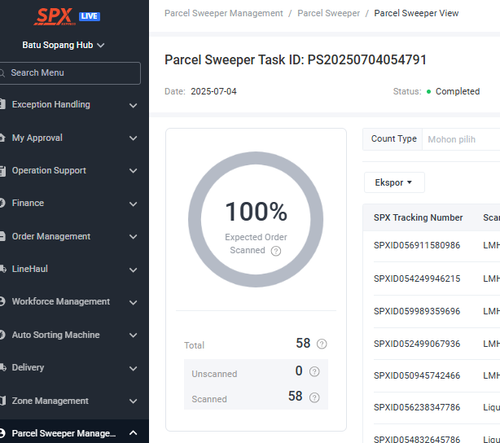Image resolution: width=500 pixels, height=443 pixels.
Task: Click the Order Management sidebar icon
Action: click(2, 236)
